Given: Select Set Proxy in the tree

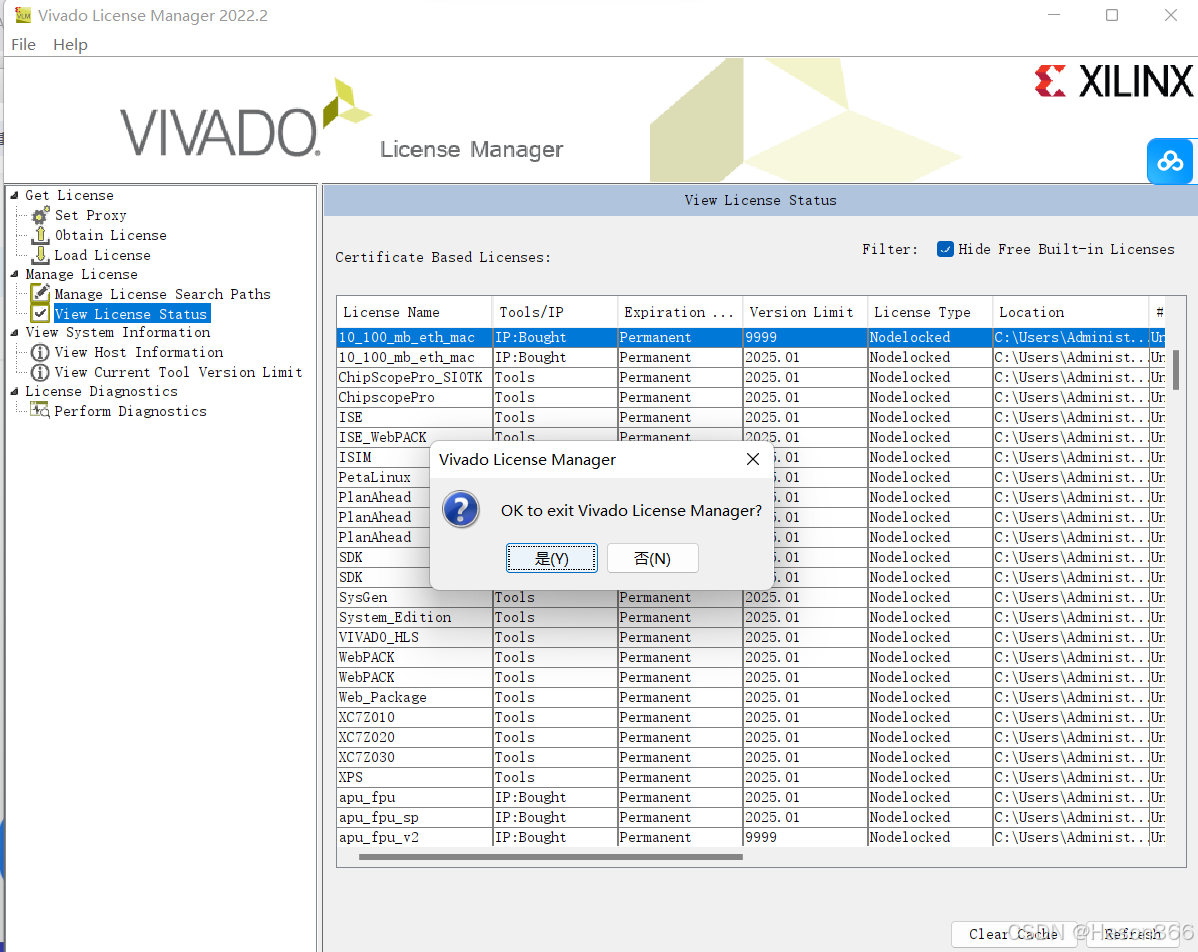Looking at the screenshot, I should pyautogui.click(x=90, y=215).
